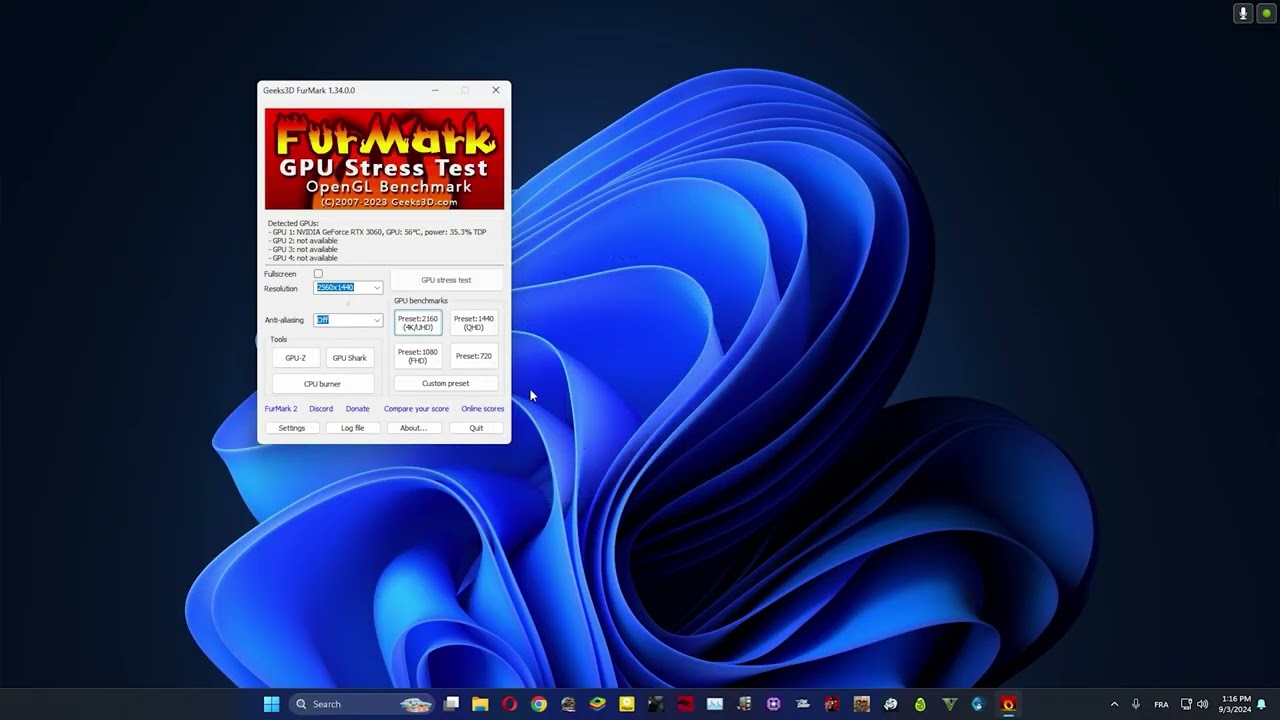
Task: Click the Donate link
Action: tap(357, 409)
